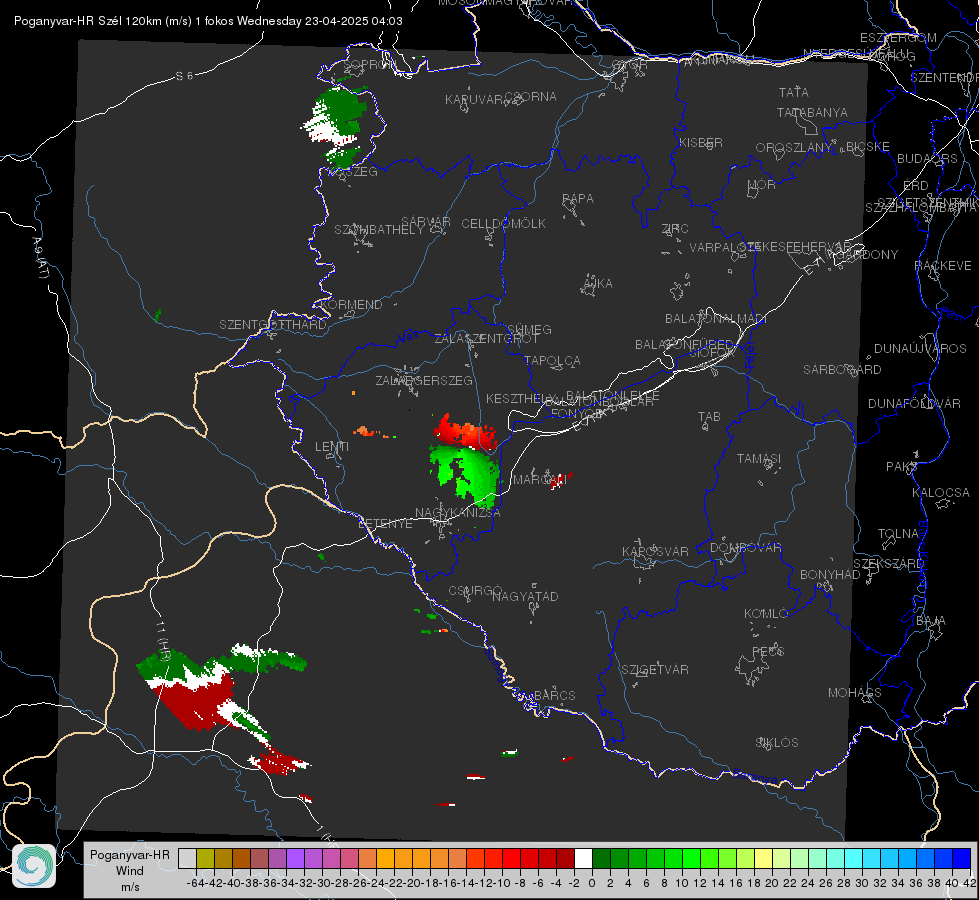Click the TAPOLCA city label
The image size is (979, 900).
[x=552, y=361]
